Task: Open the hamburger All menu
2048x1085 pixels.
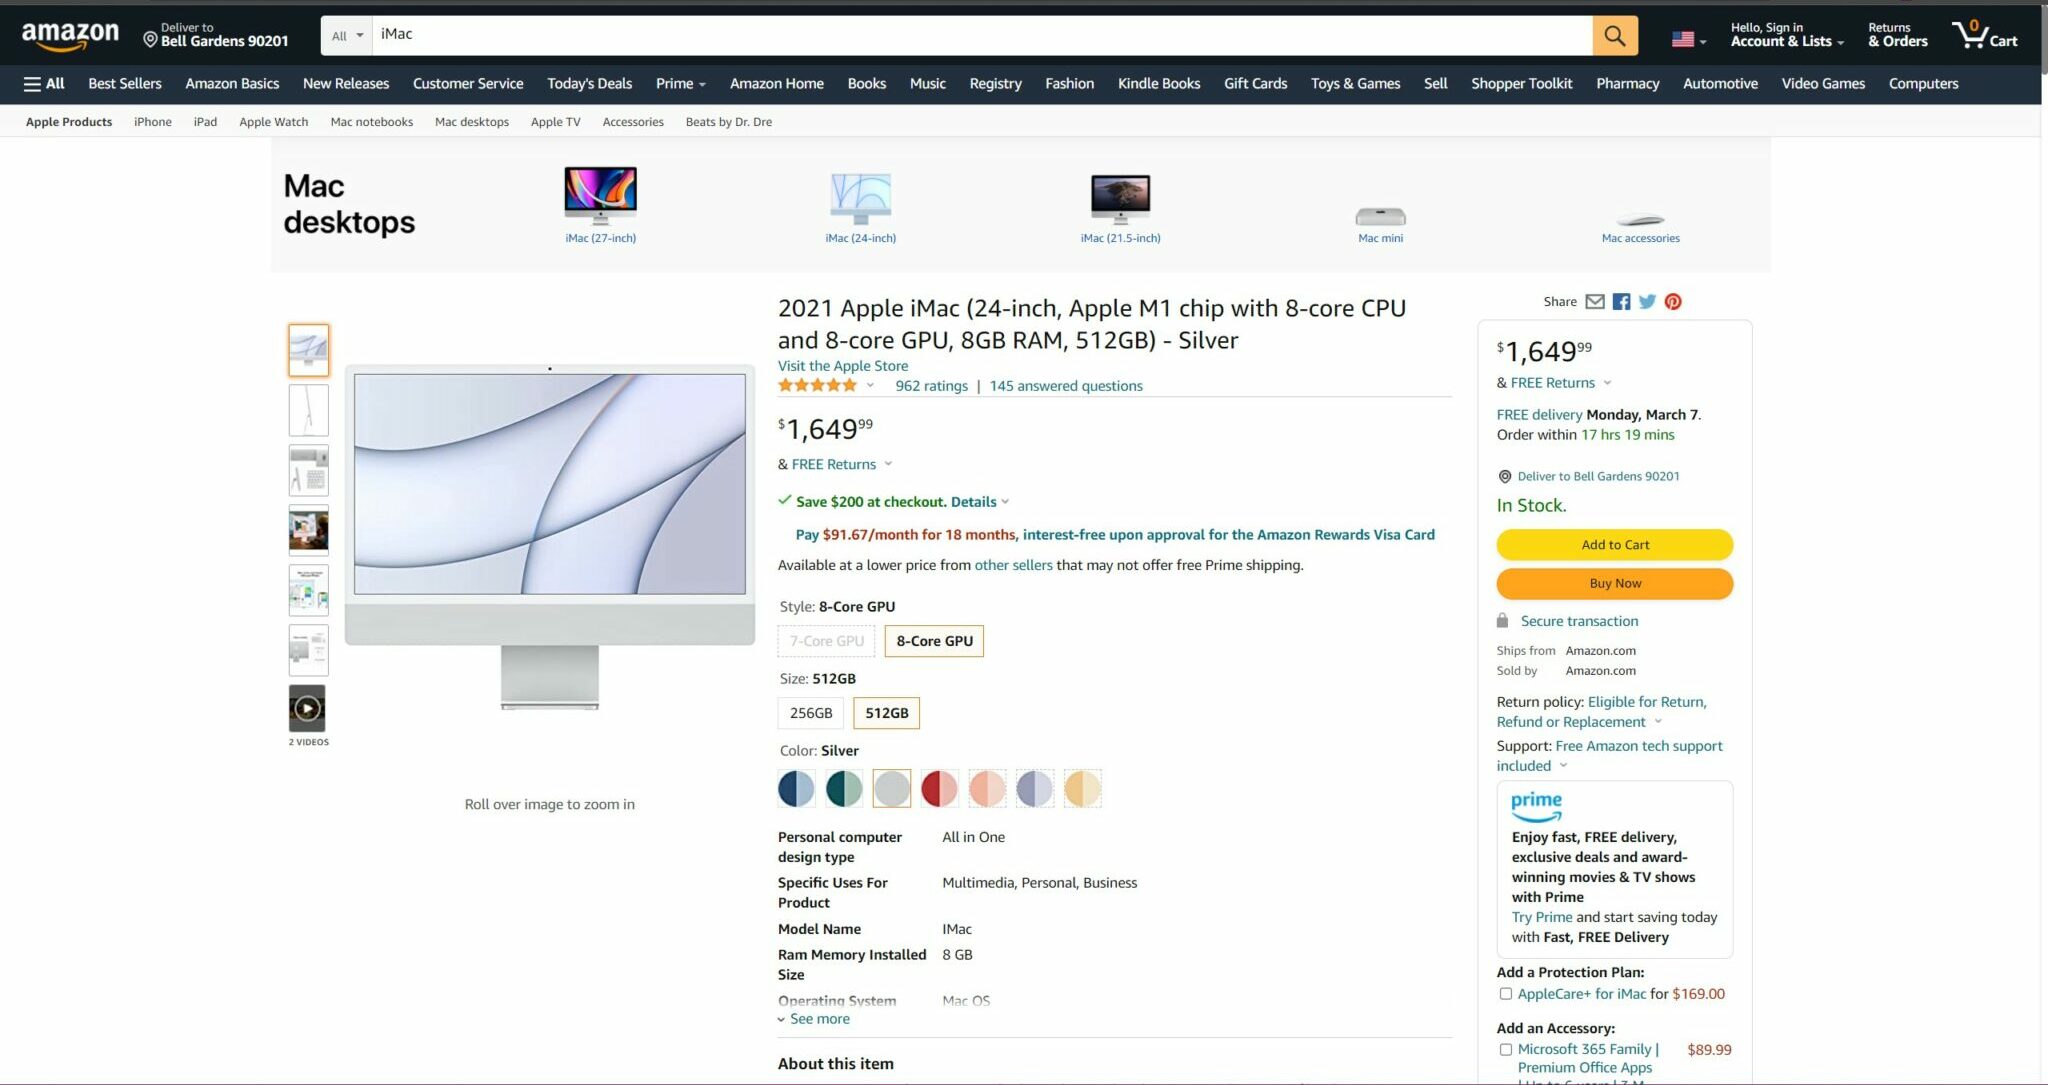Action: coord(44,84)
